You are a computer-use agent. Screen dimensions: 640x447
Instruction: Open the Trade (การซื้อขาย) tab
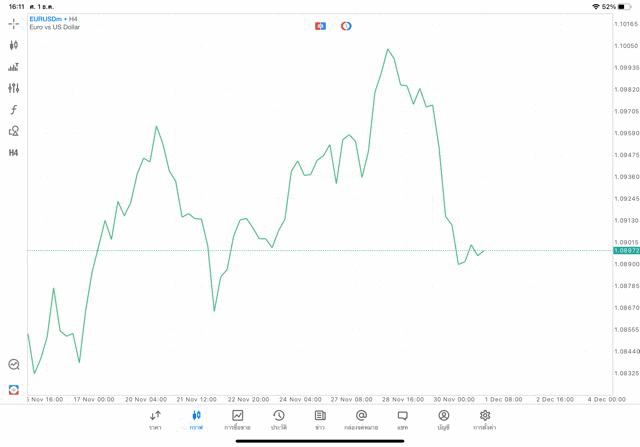(x=237, y=419)
